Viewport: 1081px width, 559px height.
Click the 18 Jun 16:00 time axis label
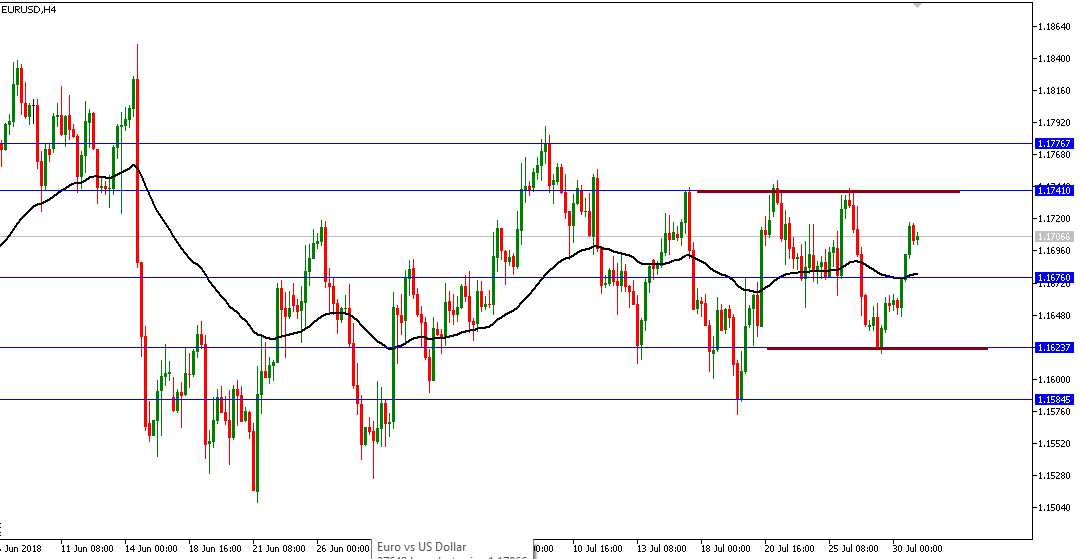(x=216, y=549)
